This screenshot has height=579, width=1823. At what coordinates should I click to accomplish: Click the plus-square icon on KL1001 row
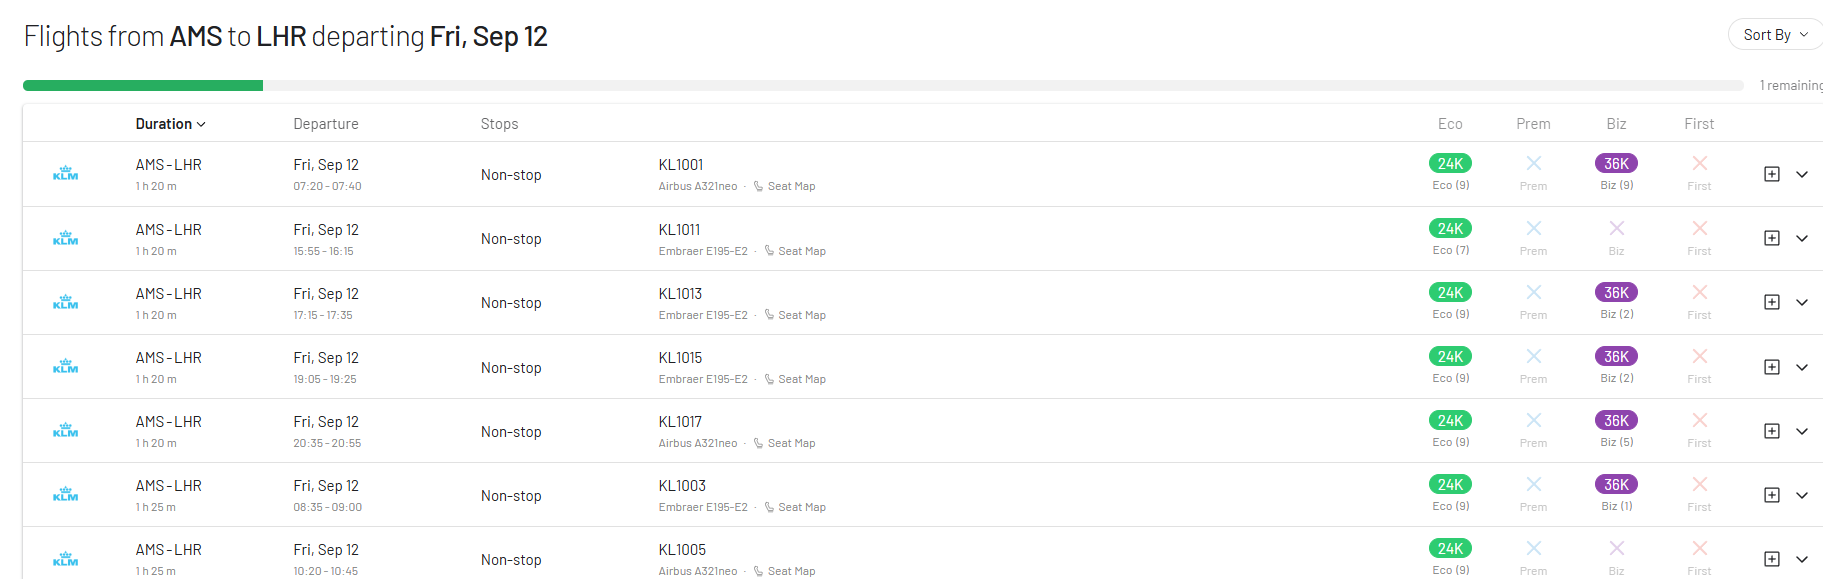1771,174
